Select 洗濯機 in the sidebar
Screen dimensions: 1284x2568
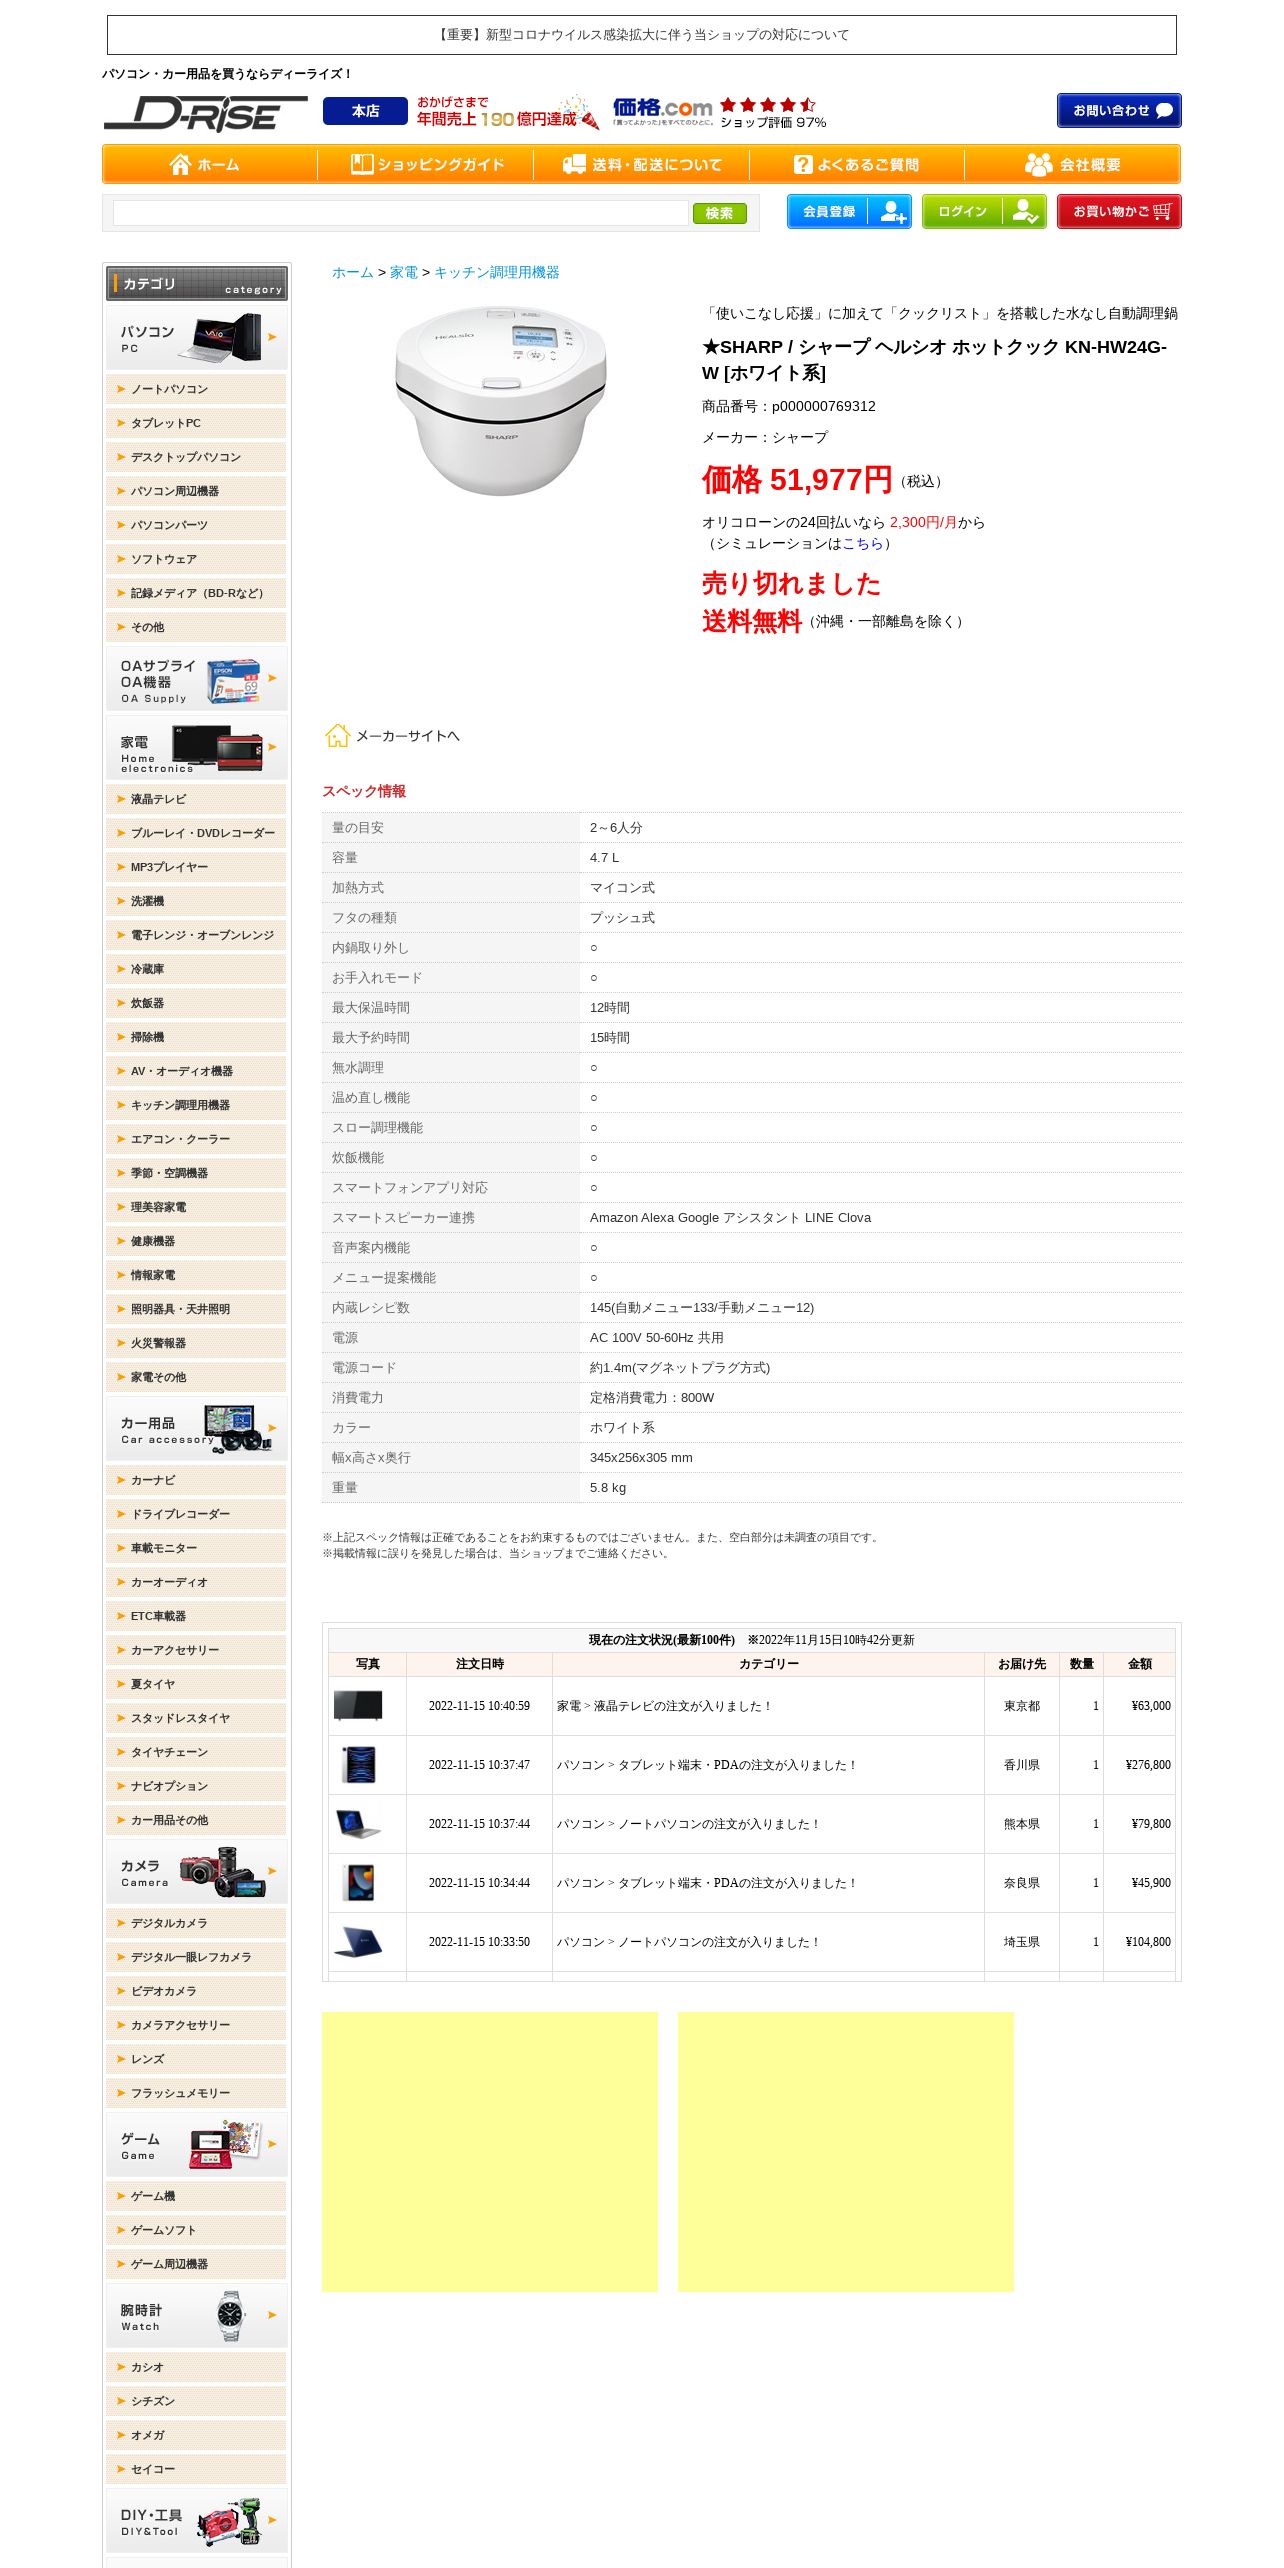tap(196, 901)
